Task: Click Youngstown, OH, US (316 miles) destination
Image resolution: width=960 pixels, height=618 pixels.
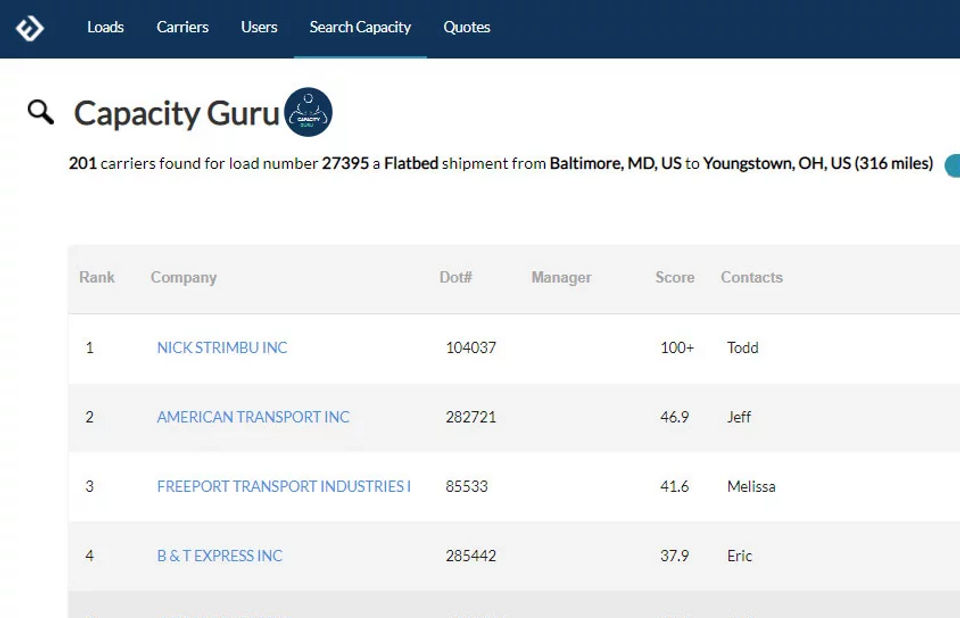Action: point(818,164)
